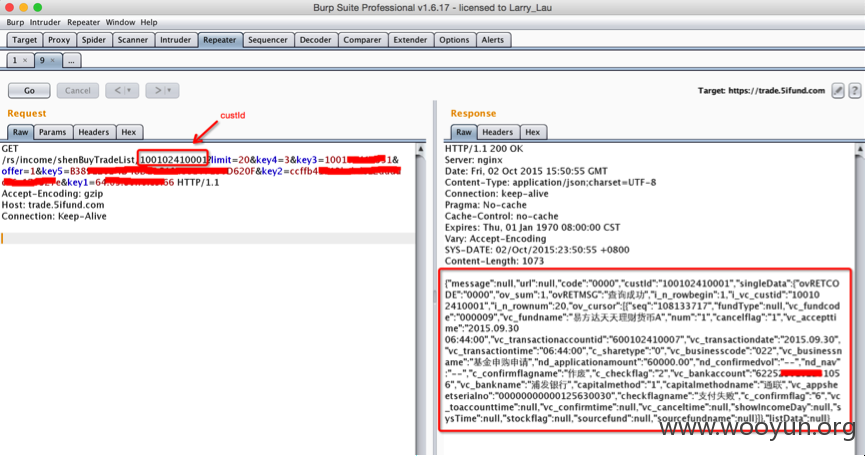Click the Accept-Encoding: gzip request line
The height and width of the screenshot is (456, 865).
tap(52, 194)
